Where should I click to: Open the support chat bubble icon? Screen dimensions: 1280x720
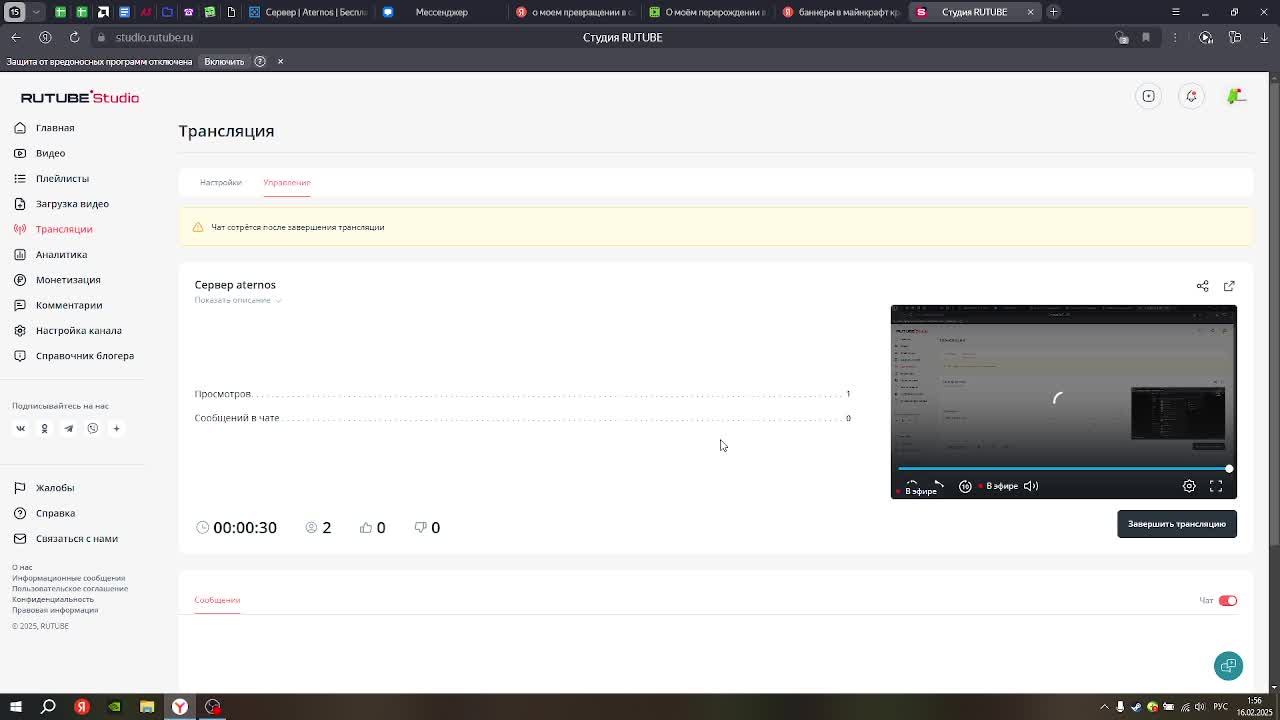tap(1228, 666)
